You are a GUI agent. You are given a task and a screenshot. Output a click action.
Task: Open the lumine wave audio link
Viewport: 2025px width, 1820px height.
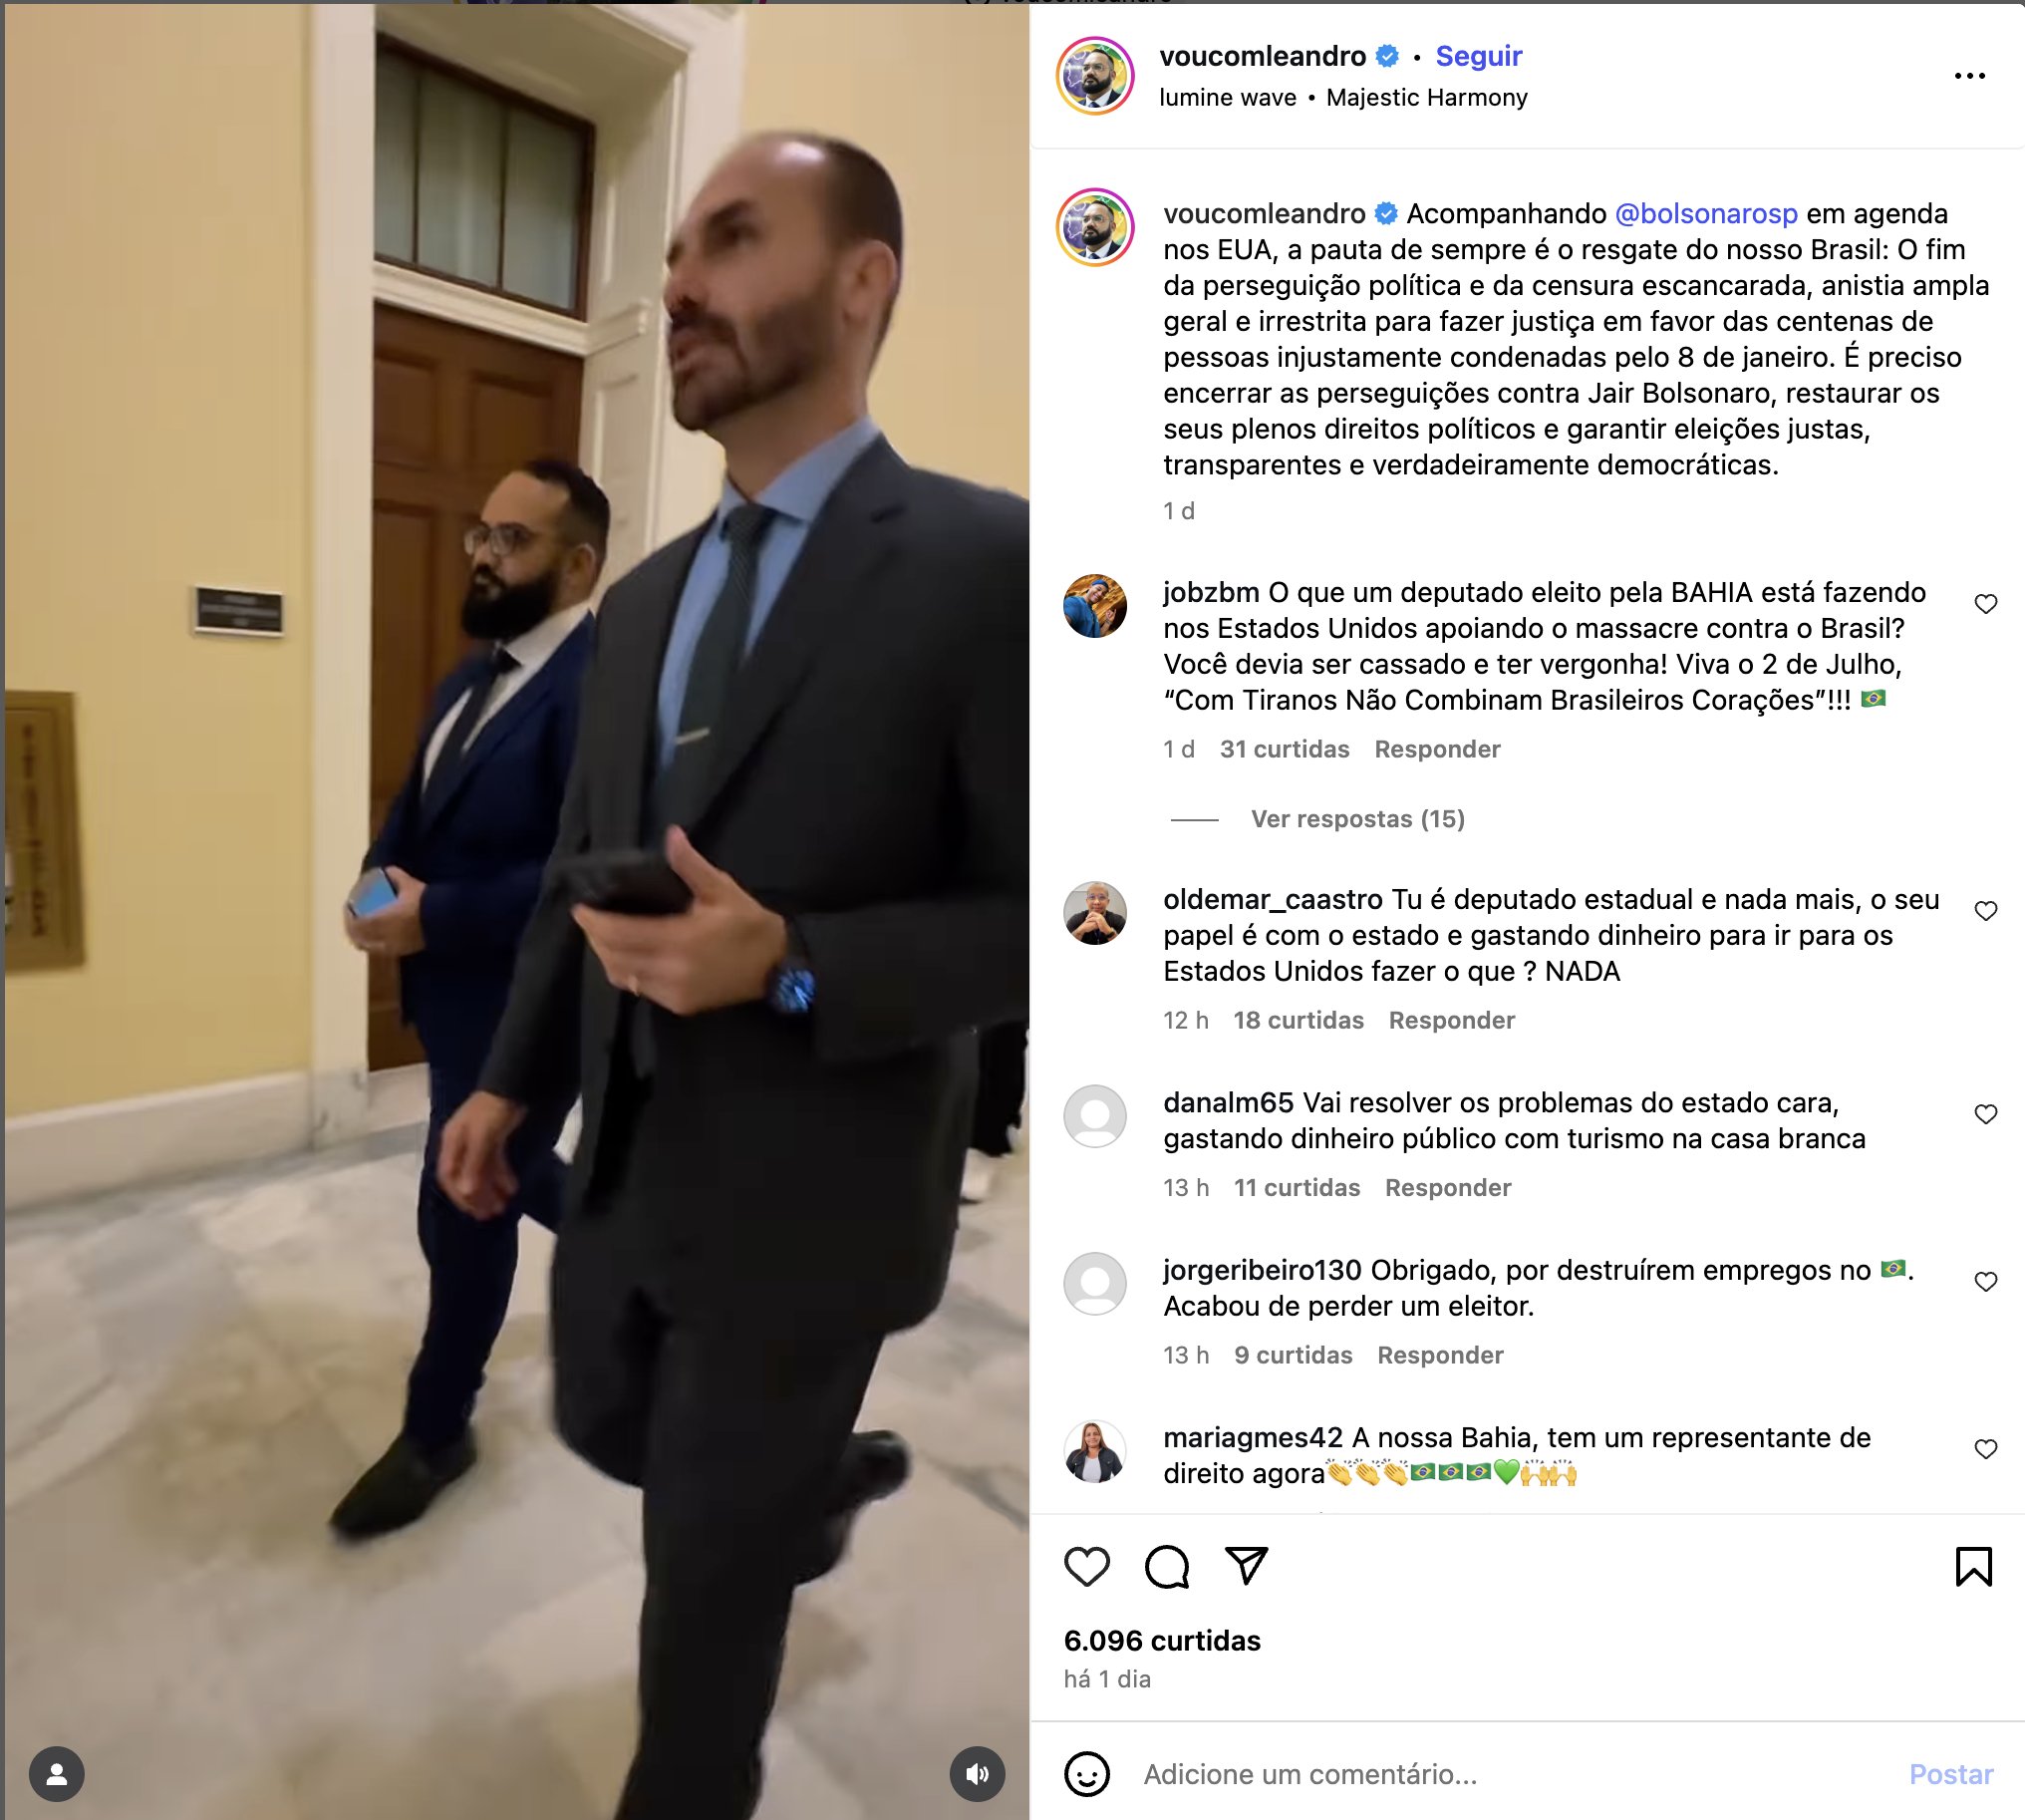pos(1227,98)
